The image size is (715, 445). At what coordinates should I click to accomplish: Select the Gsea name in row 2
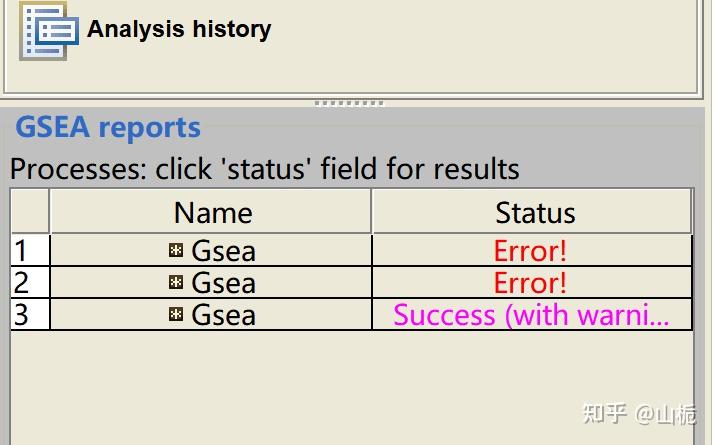click(223, 282)
